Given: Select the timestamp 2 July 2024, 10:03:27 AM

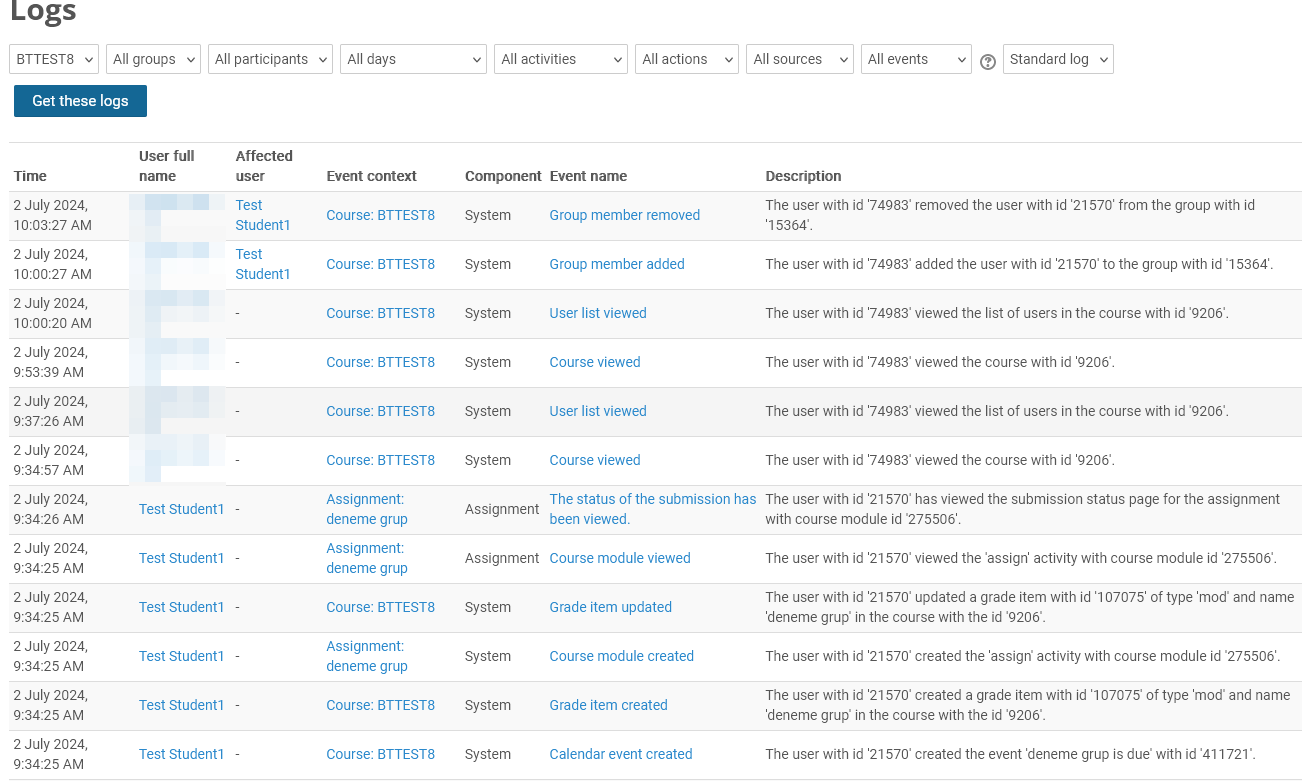Looking at the screenshot, I should [52, 215].
